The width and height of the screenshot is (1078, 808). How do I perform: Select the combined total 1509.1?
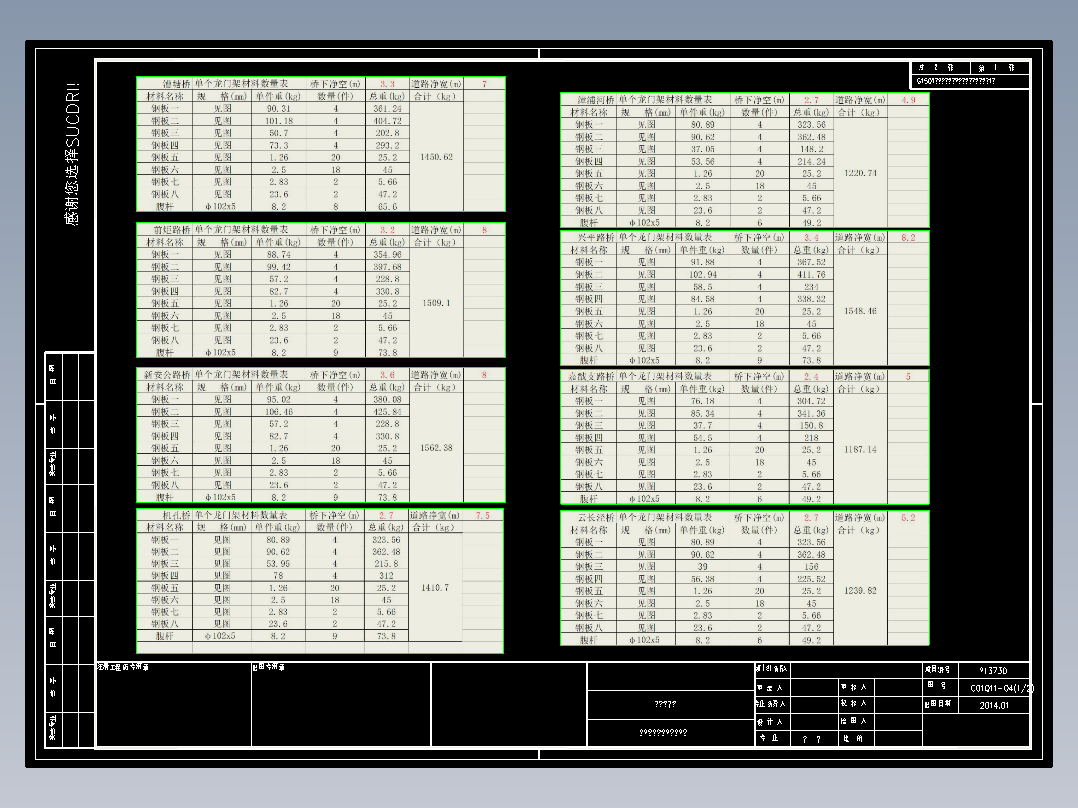pos(436,303)
